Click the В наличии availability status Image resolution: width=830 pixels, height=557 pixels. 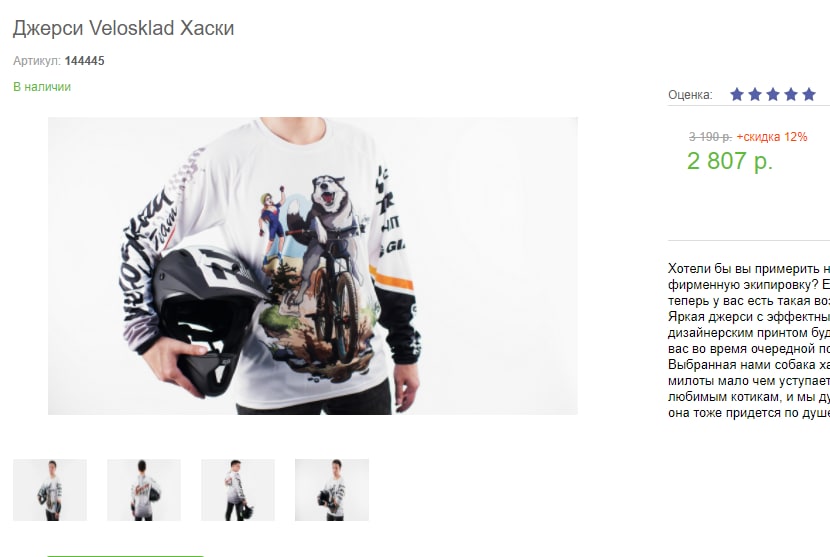[42, 87]
